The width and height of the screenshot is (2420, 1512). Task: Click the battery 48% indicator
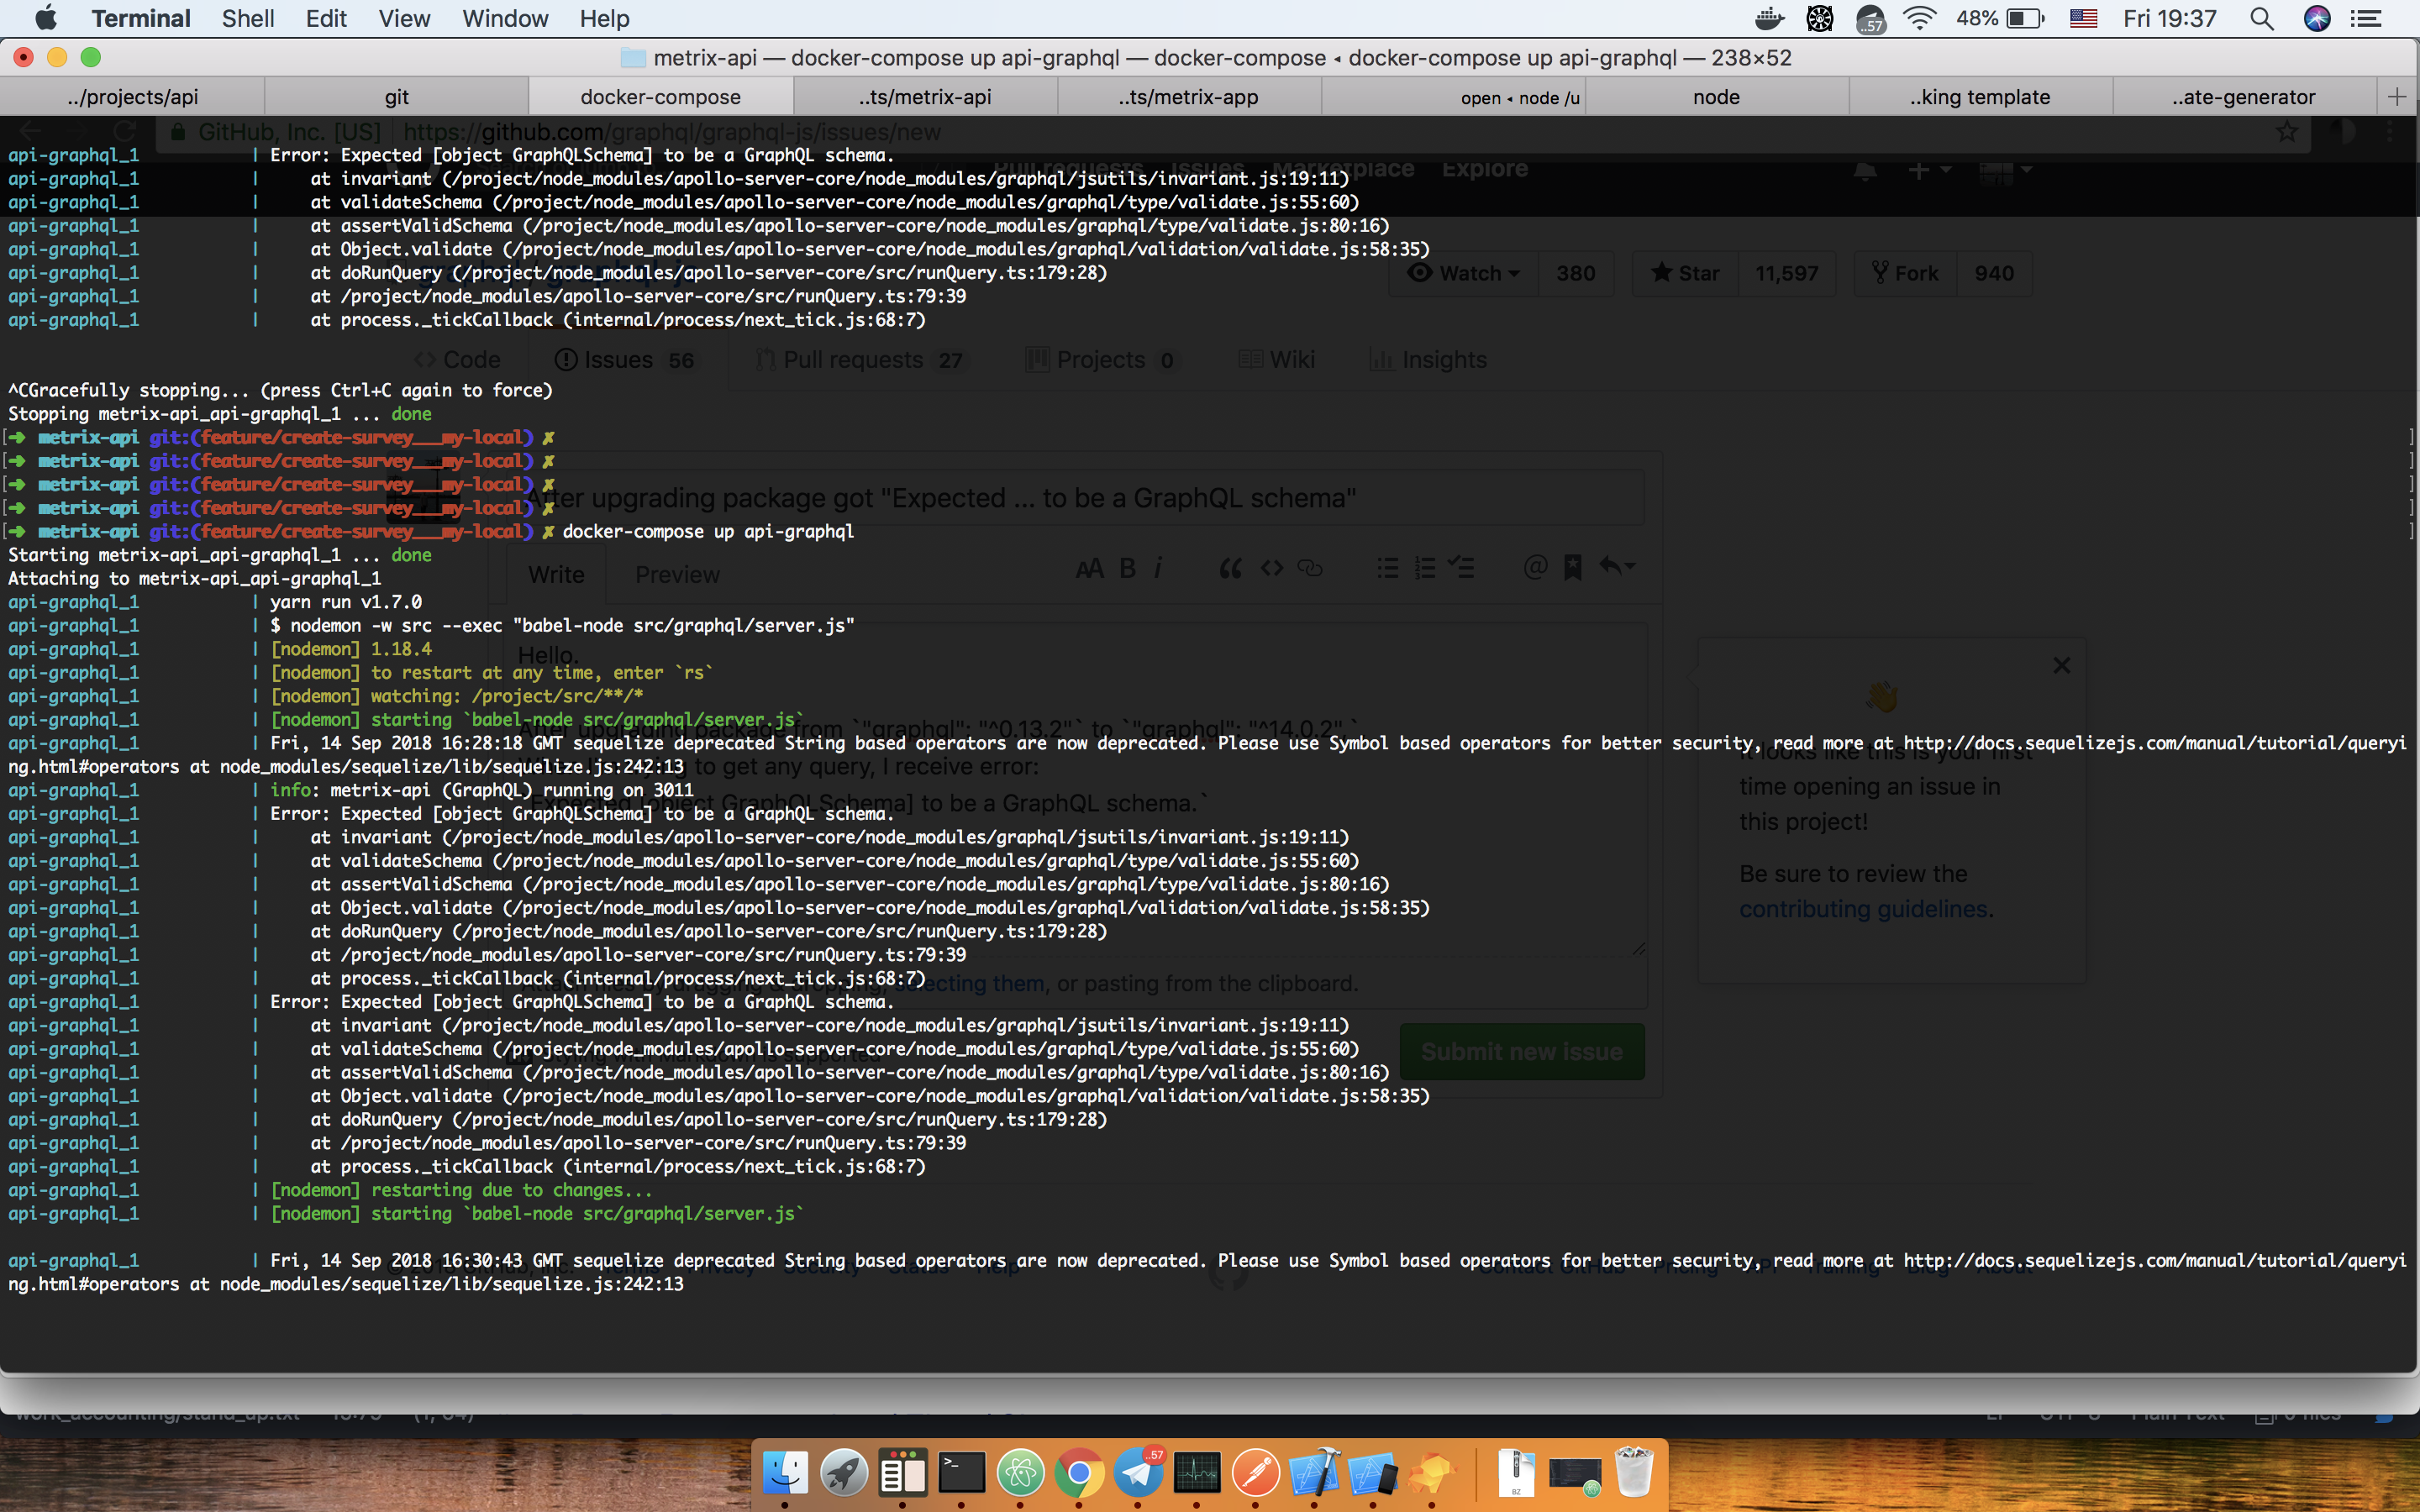click(2000, 18)
